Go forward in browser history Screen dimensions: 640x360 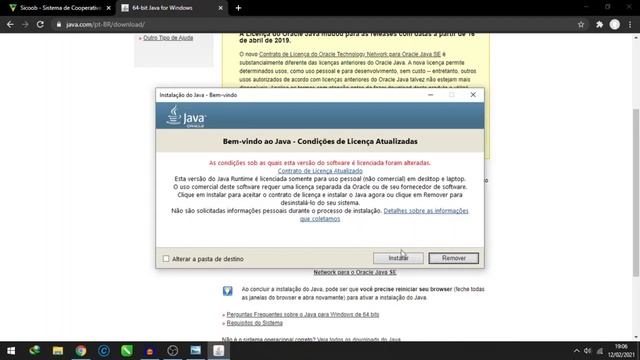(25, 24)
